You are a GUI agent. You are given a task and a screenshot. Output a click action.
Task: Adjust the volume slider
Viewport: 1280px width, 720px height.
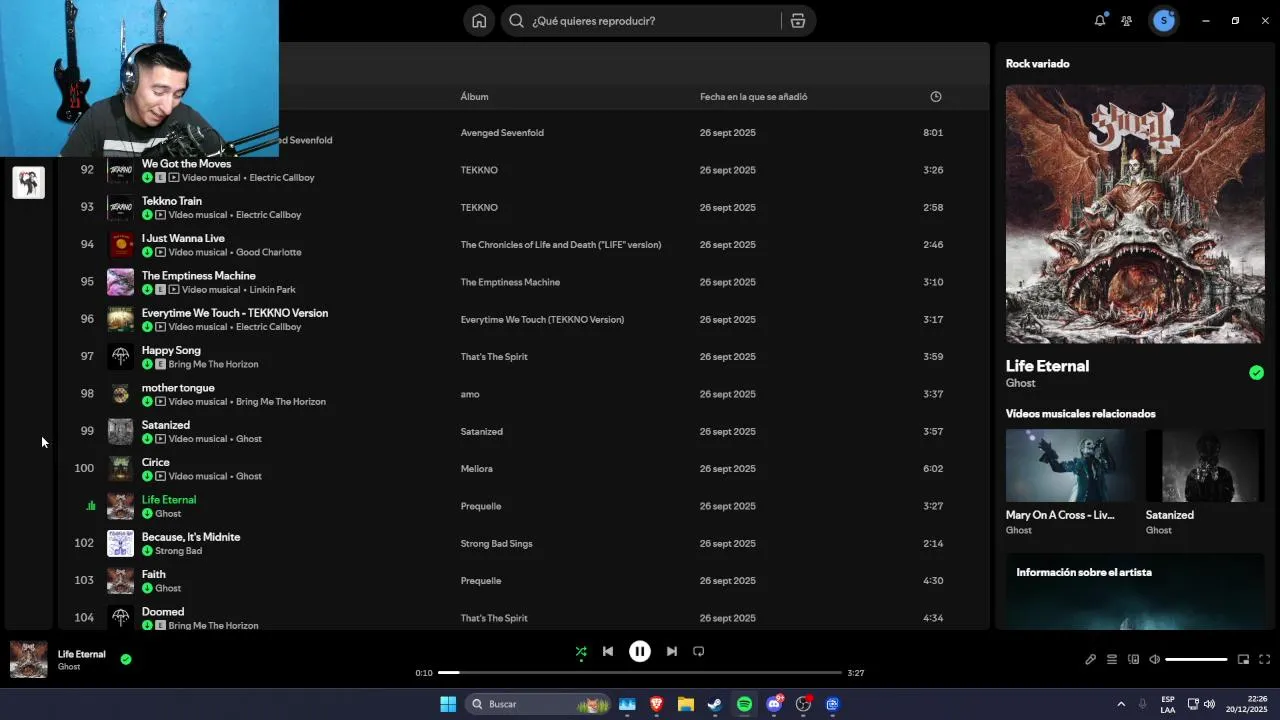tap(1196, 660)
